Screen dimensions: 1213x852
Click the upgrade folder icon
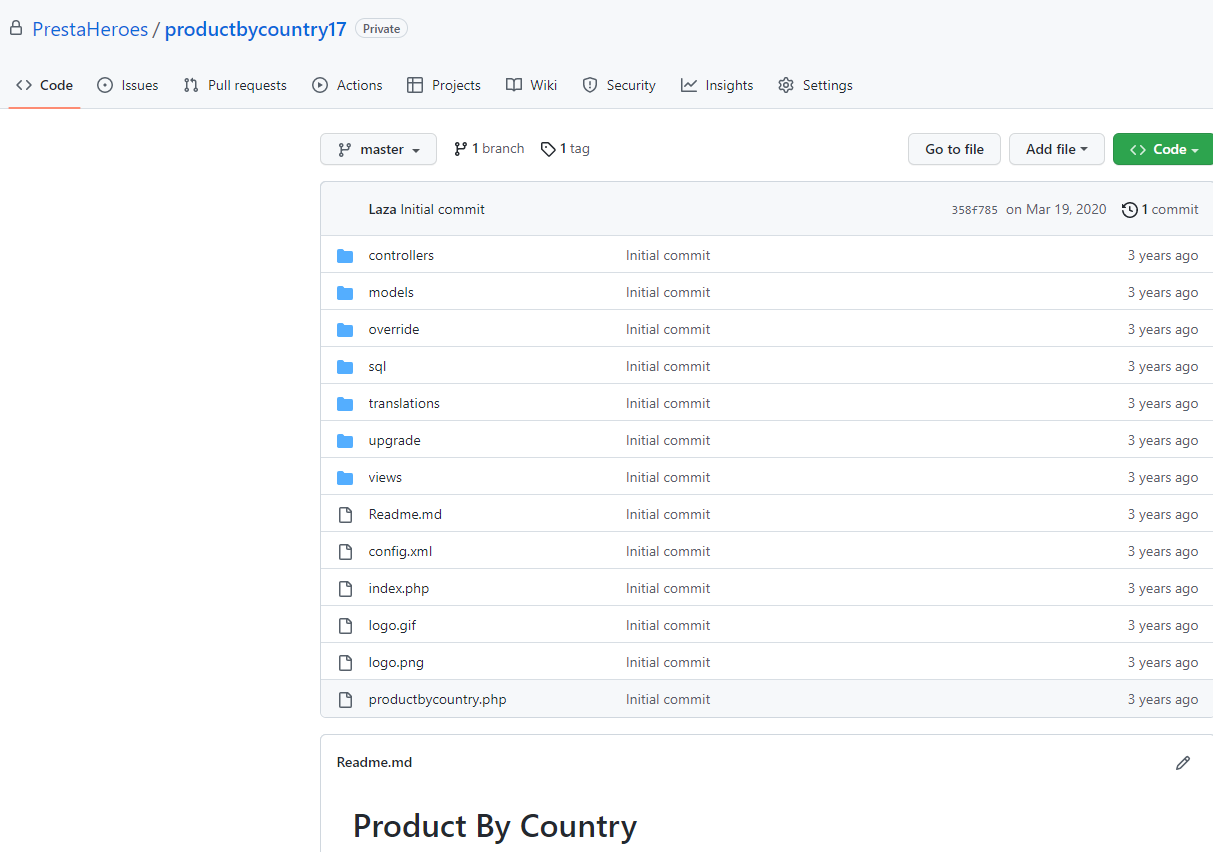[345, 441]
